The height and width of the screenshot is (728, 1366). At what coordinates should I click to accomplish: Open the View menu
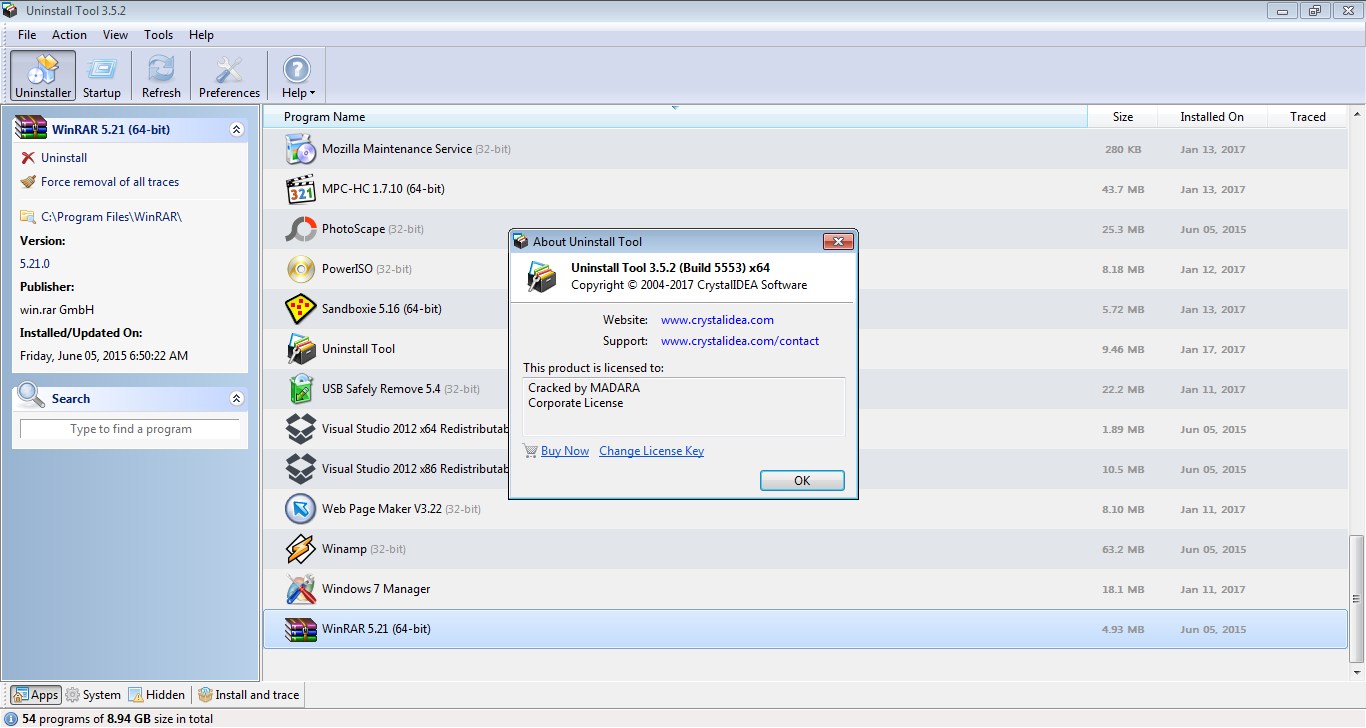click(115, 34)
